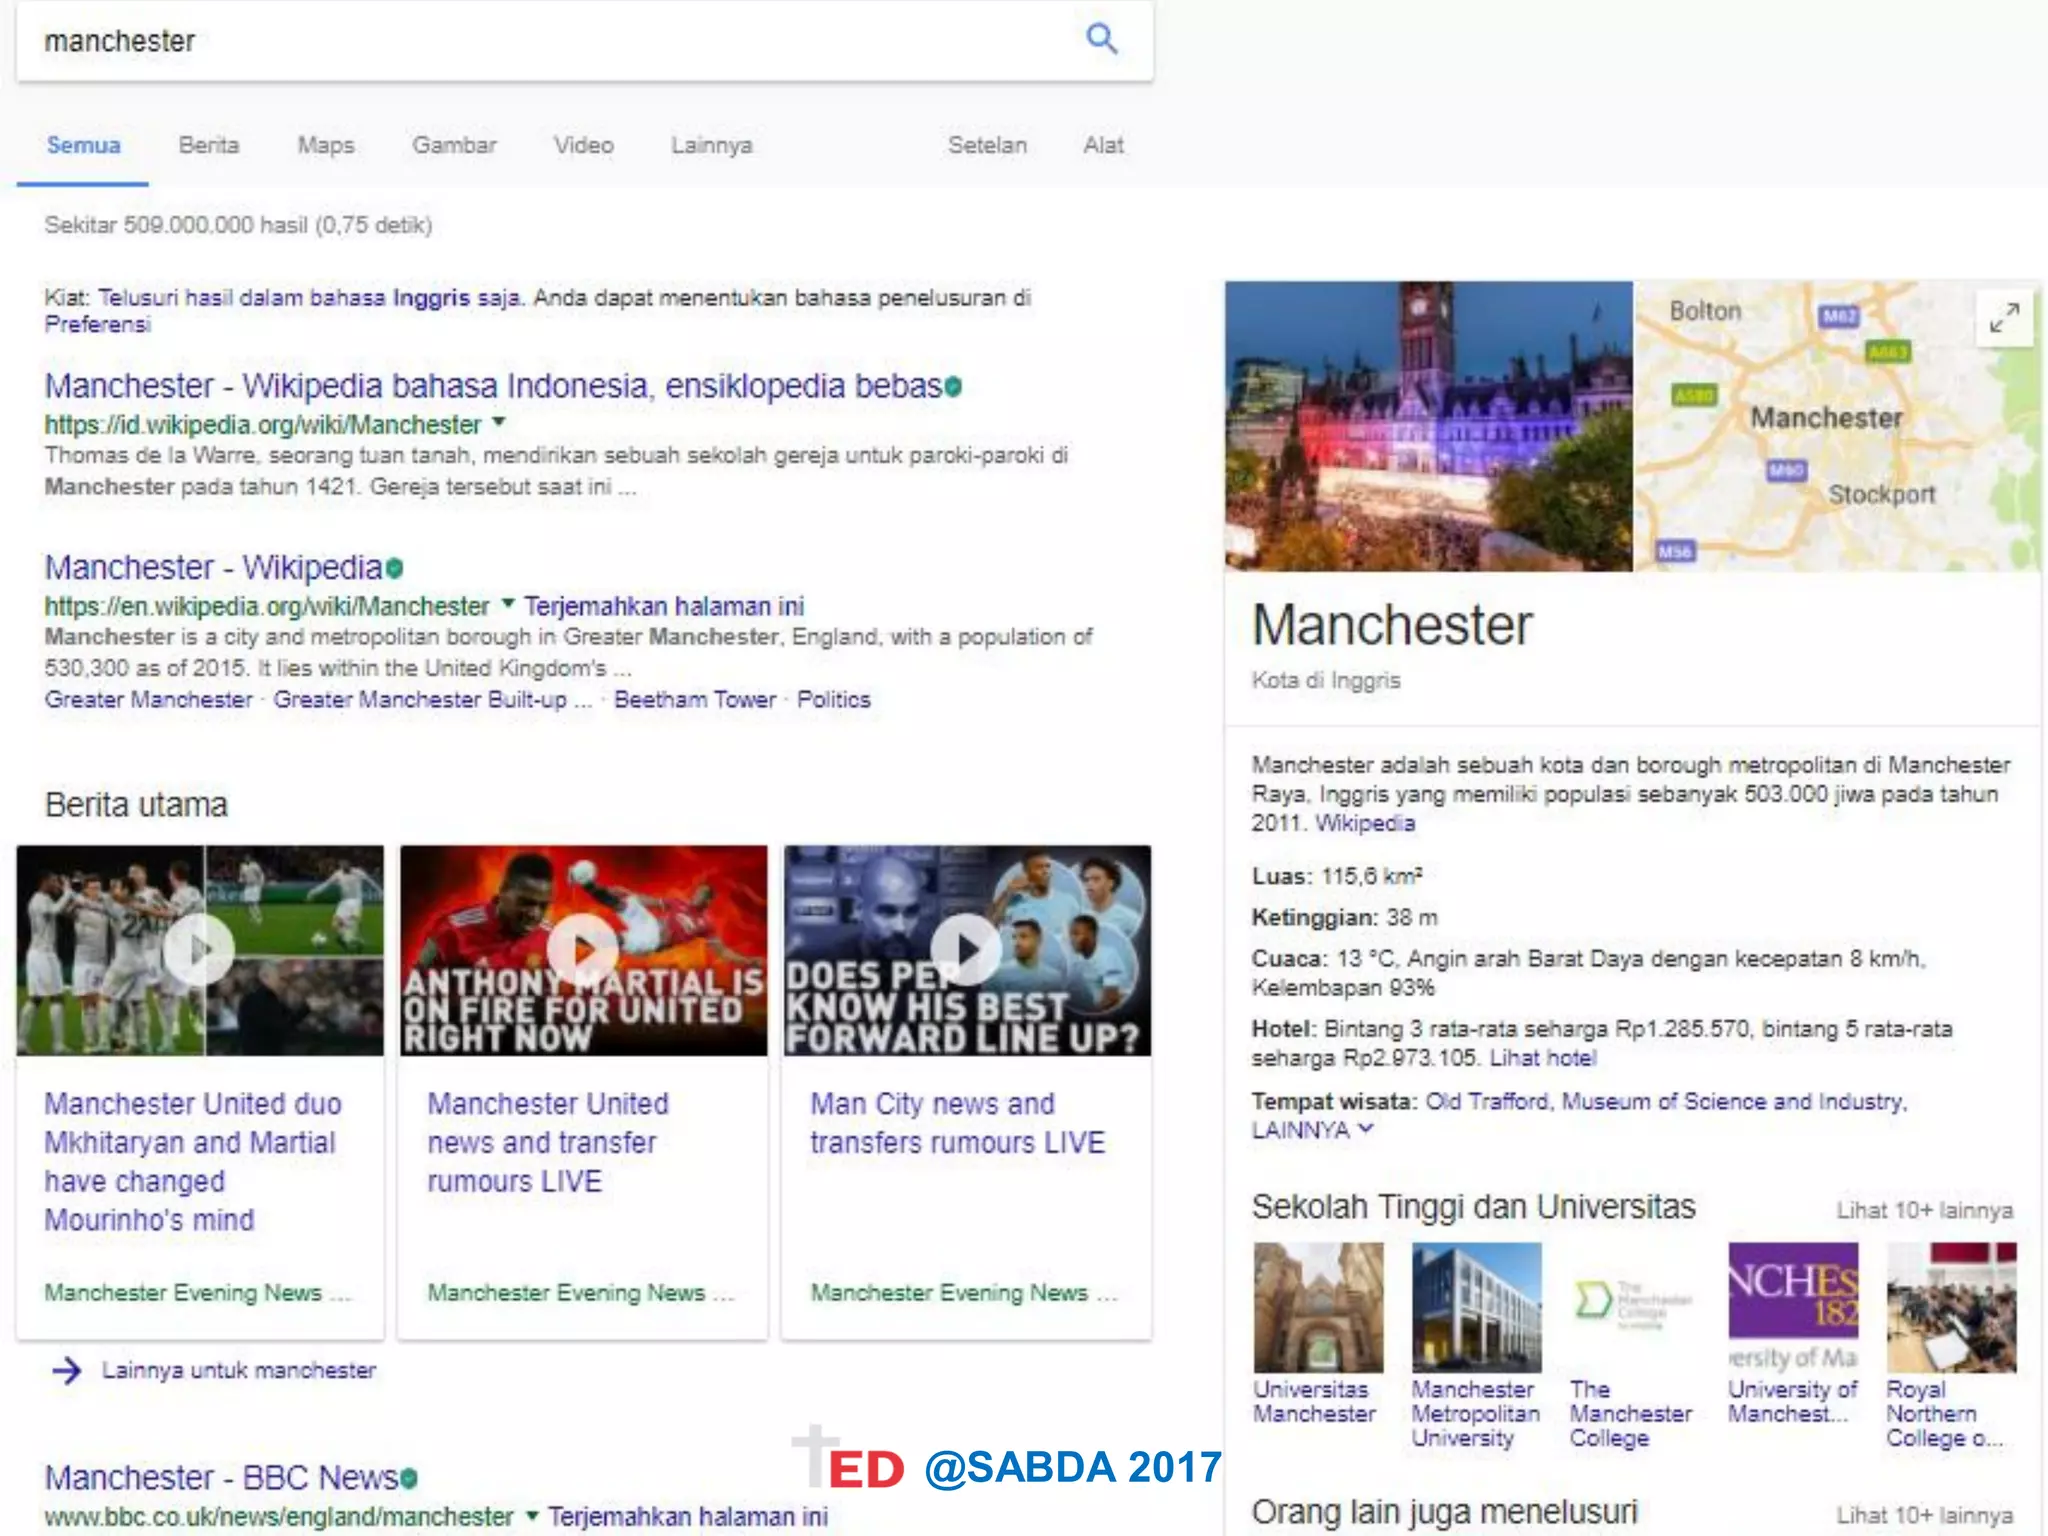Play the Manchester United duo video
The height and width of the screenshot is (1536, 2048).
[199, 949]
